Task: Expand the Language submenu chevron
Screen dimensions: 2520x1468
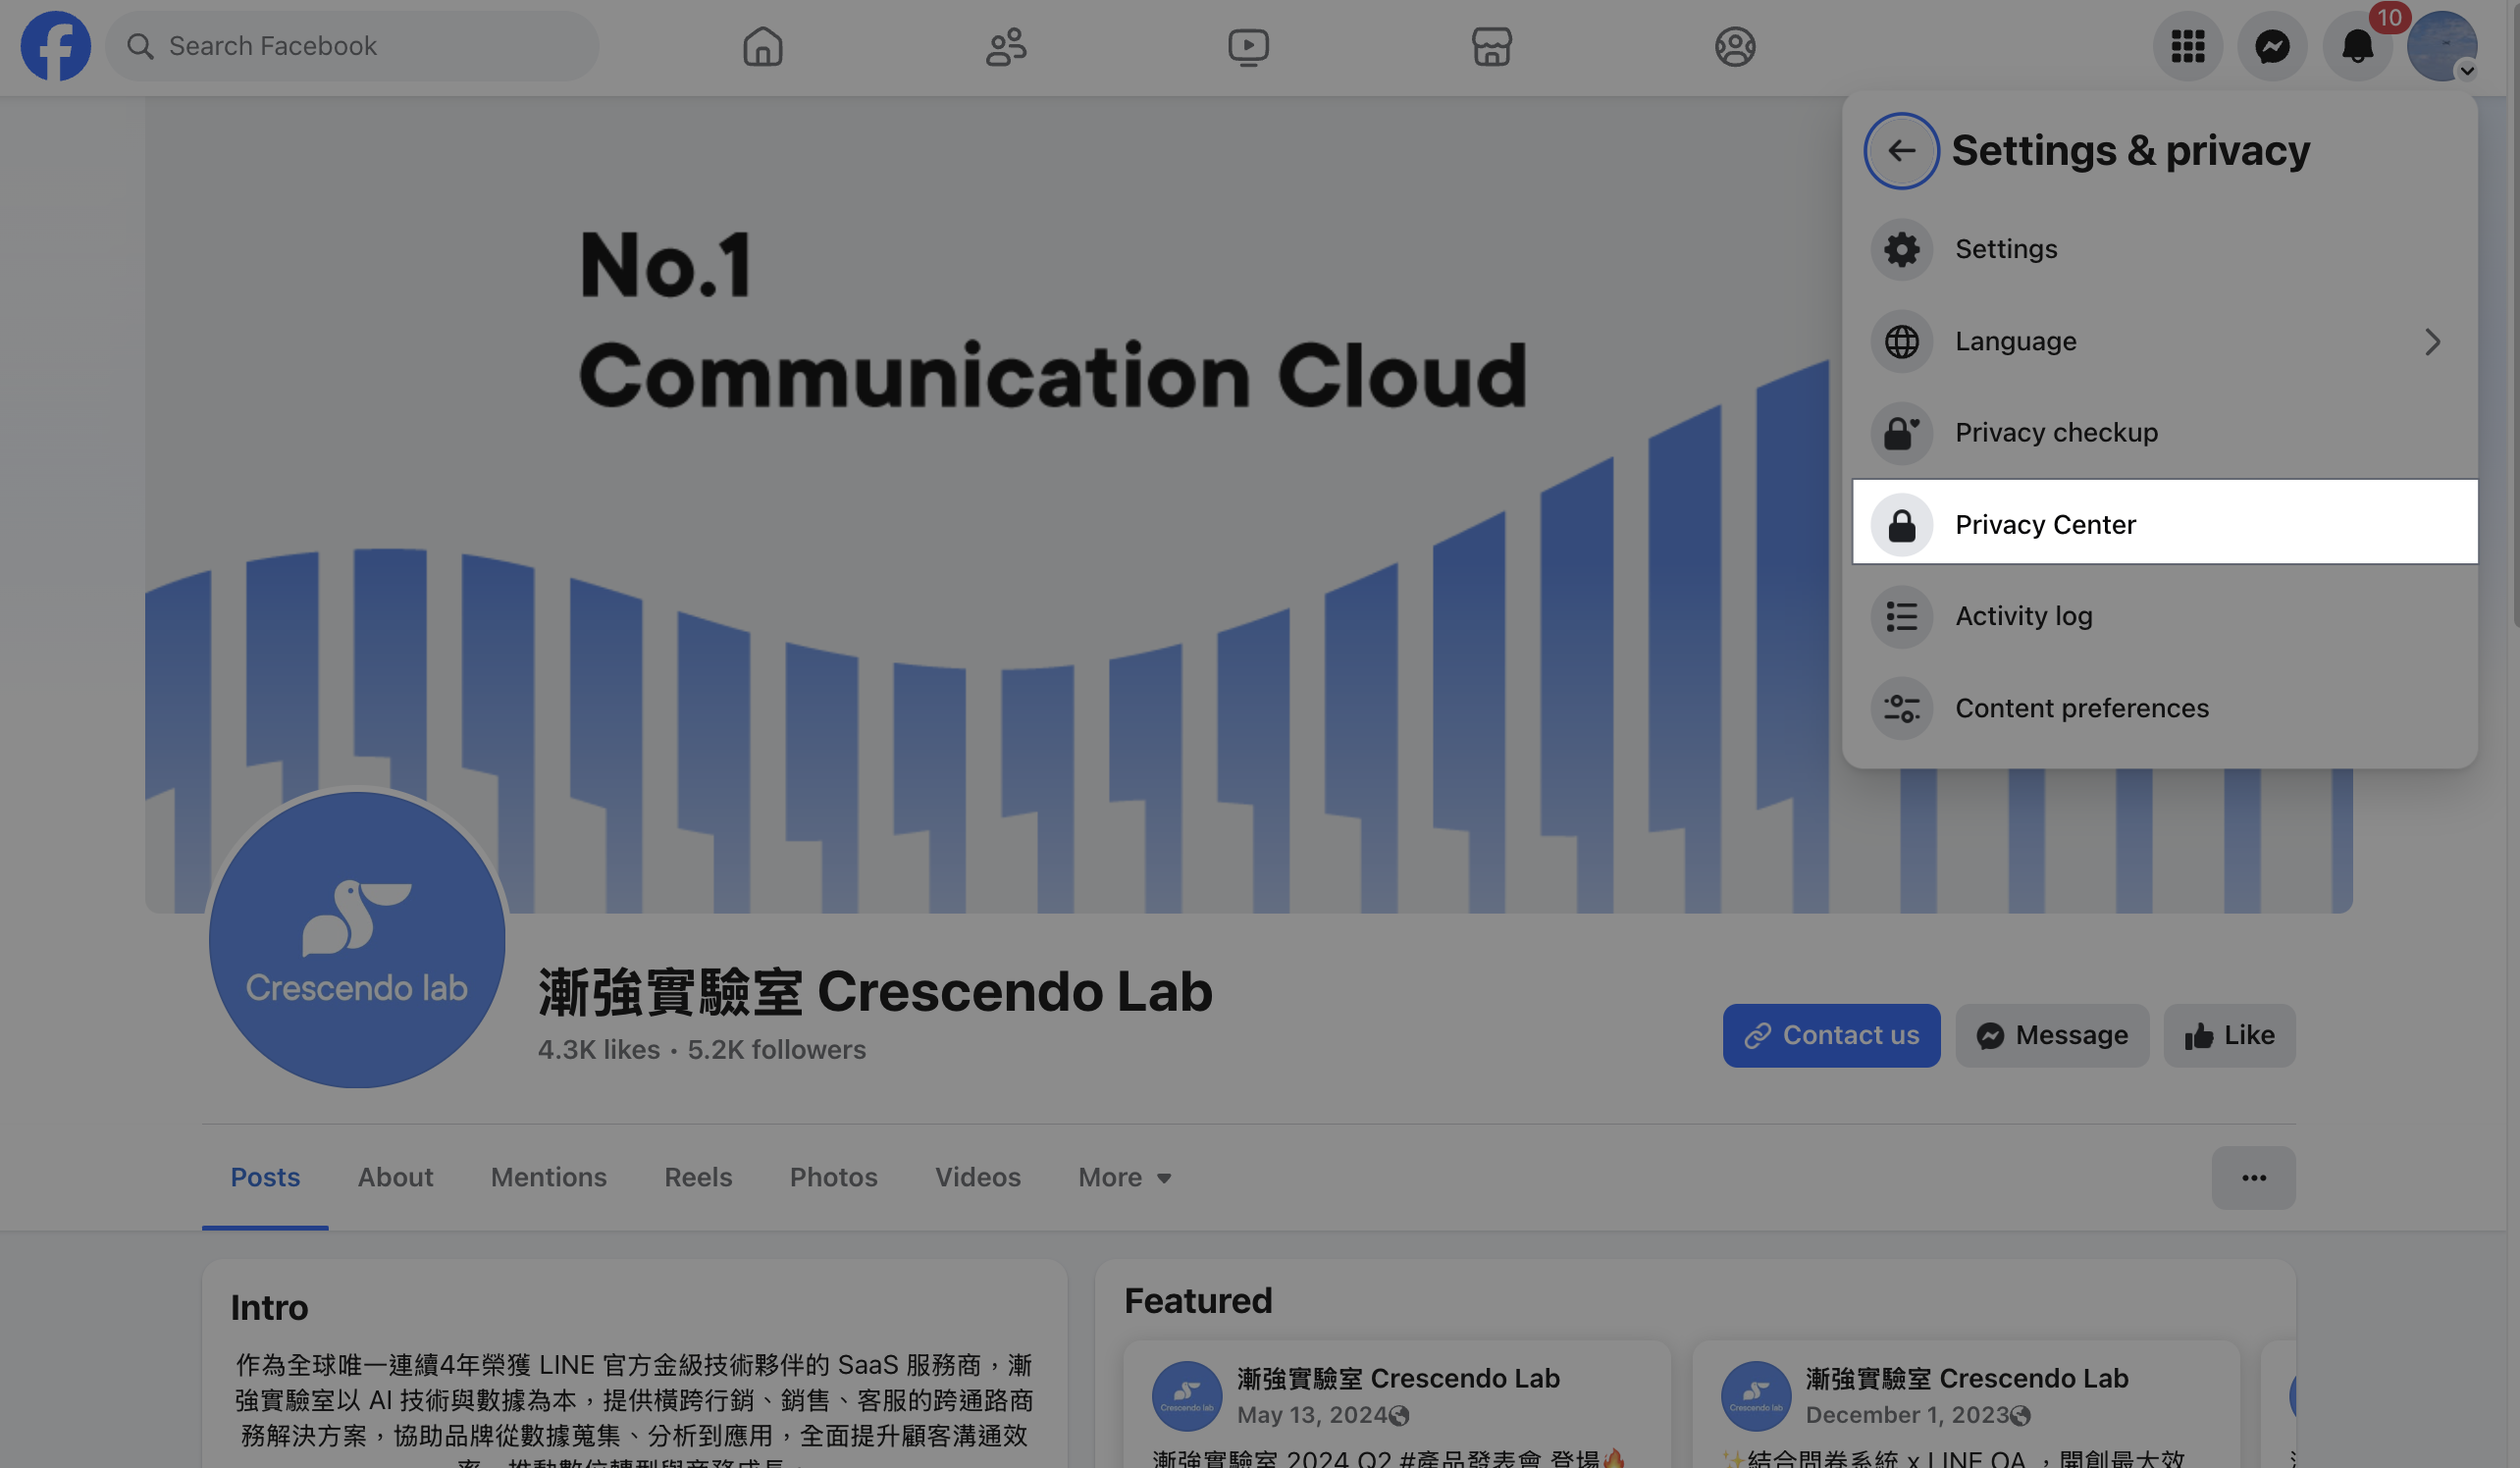Action: [x=2432, y=342]
